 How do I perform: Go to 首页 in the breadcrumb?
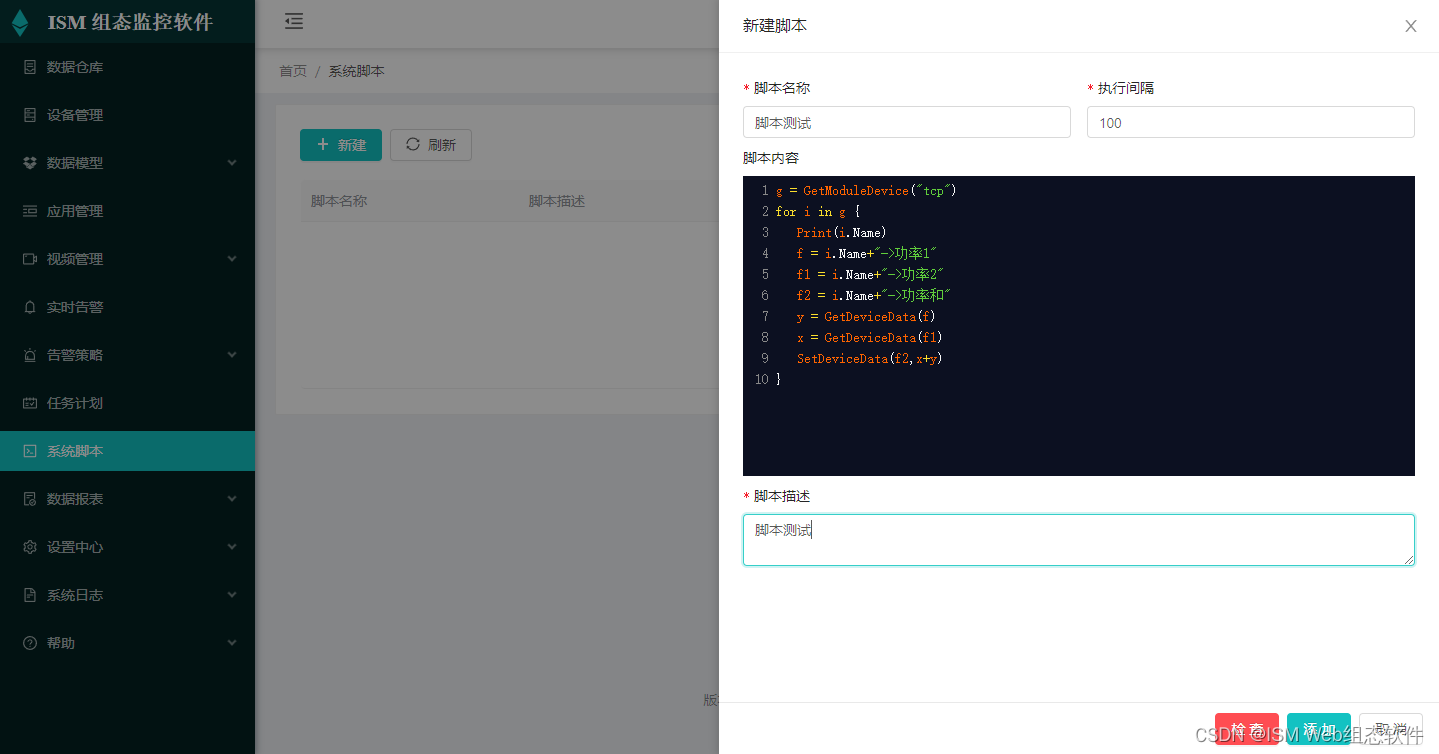pos(293,71)
